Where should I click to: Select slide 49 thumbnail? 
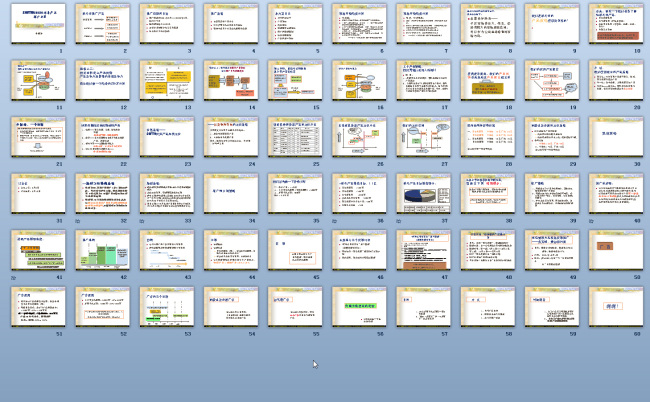point(552,250)
